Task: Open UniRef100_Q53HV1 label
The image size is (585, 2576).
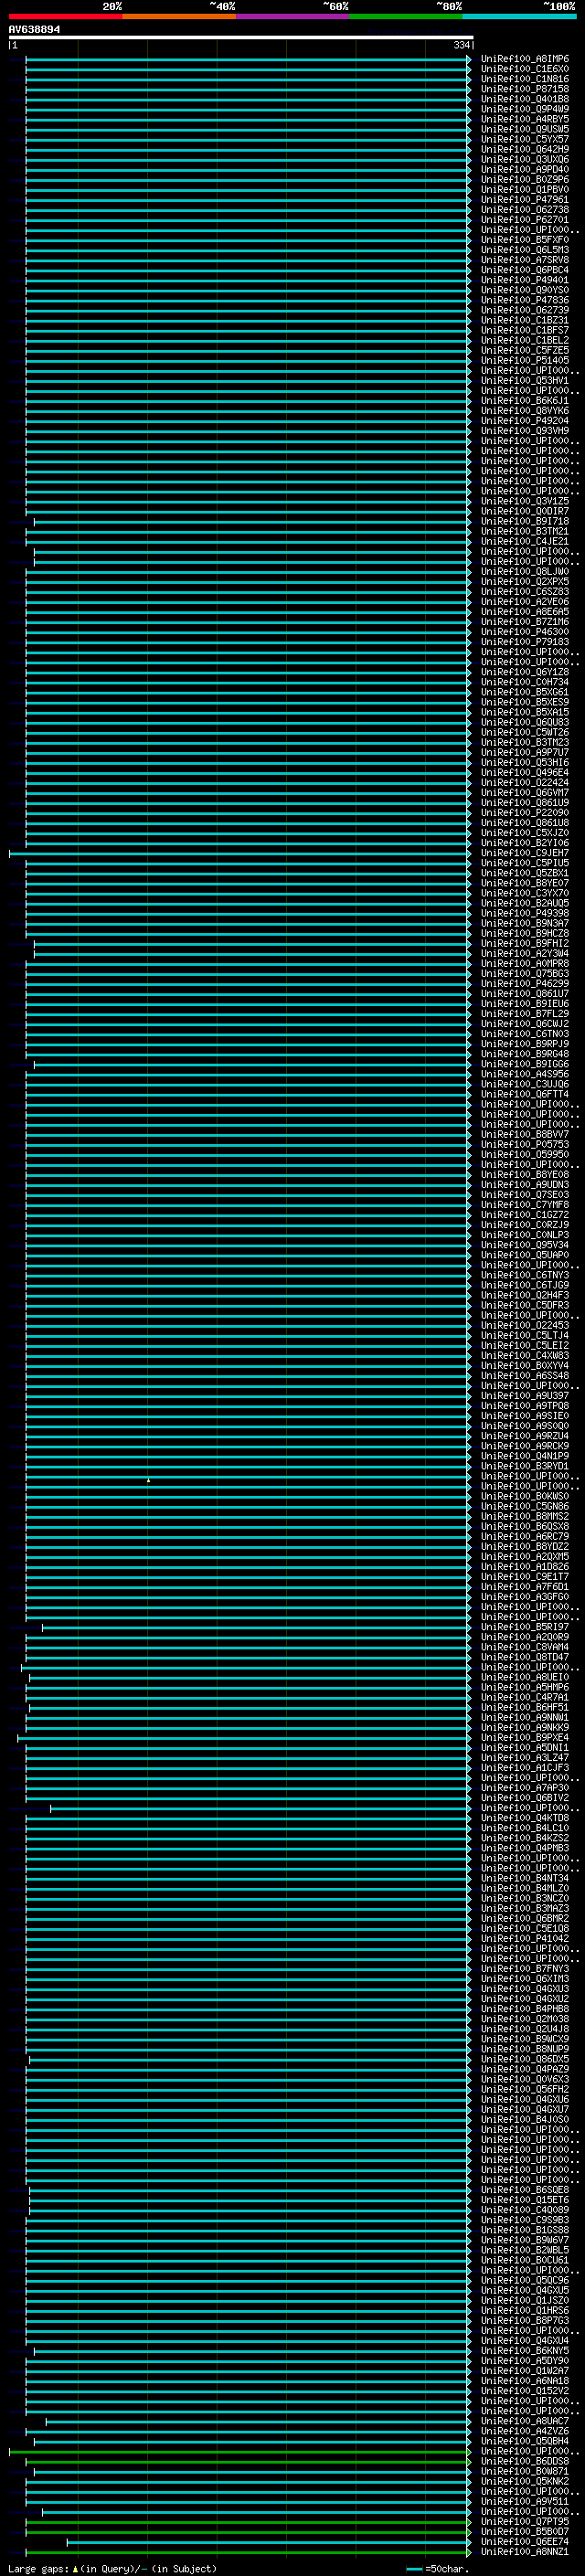Action: click(524, 381)
